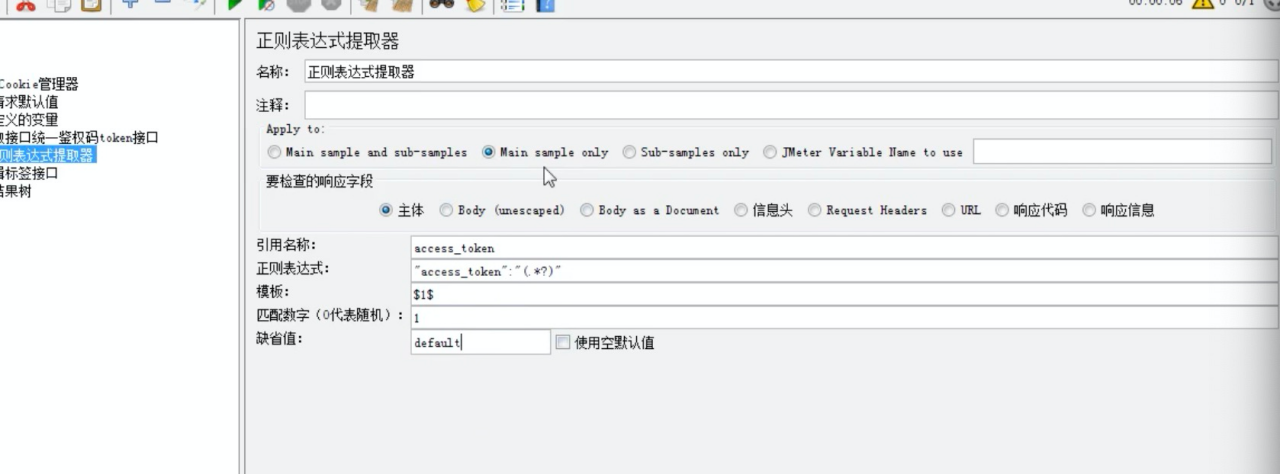Select 'Body (unescaped)' response field
The image size is (1280, 474).
(446, 211)
